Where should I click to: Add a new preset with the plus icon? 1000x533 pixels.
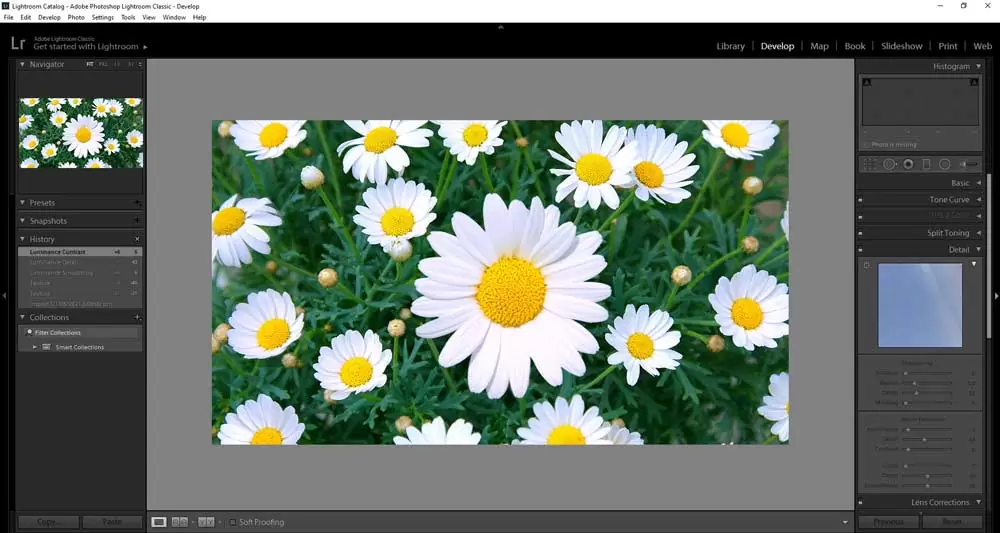137,203
